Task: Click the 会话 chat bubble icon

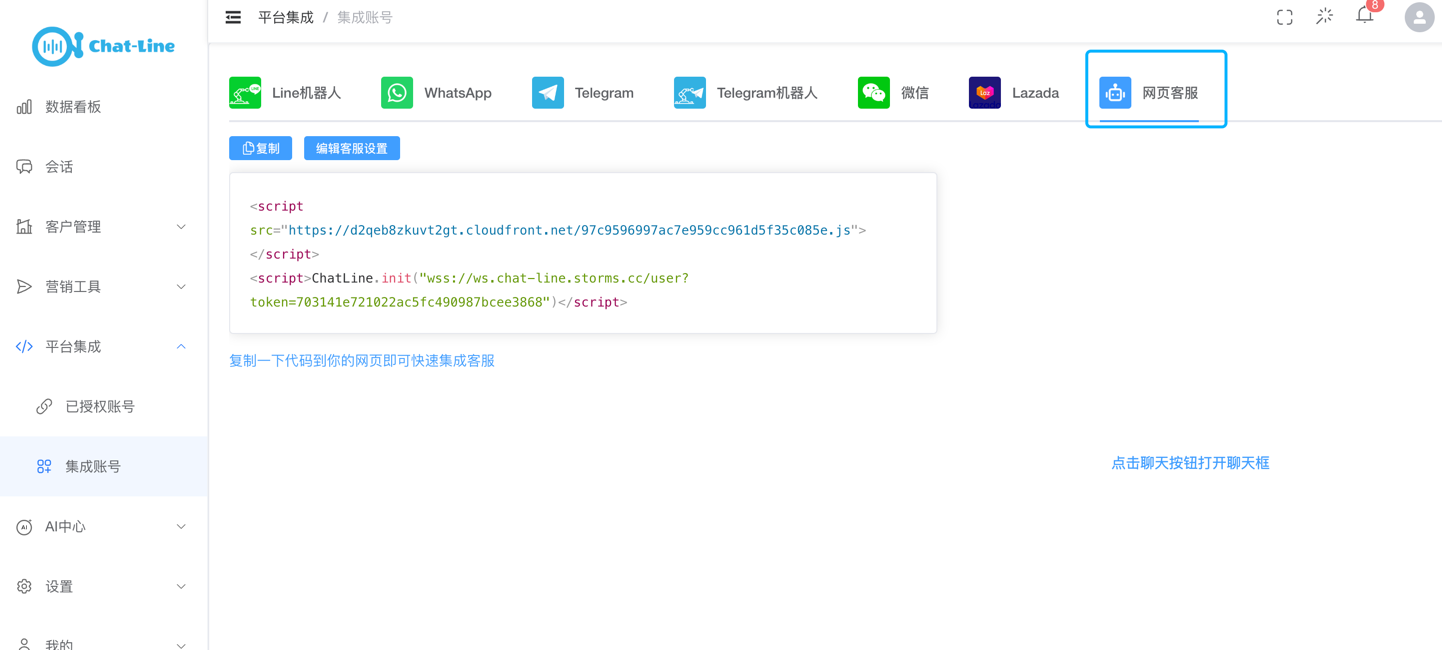Action: (x=24, y=167)
